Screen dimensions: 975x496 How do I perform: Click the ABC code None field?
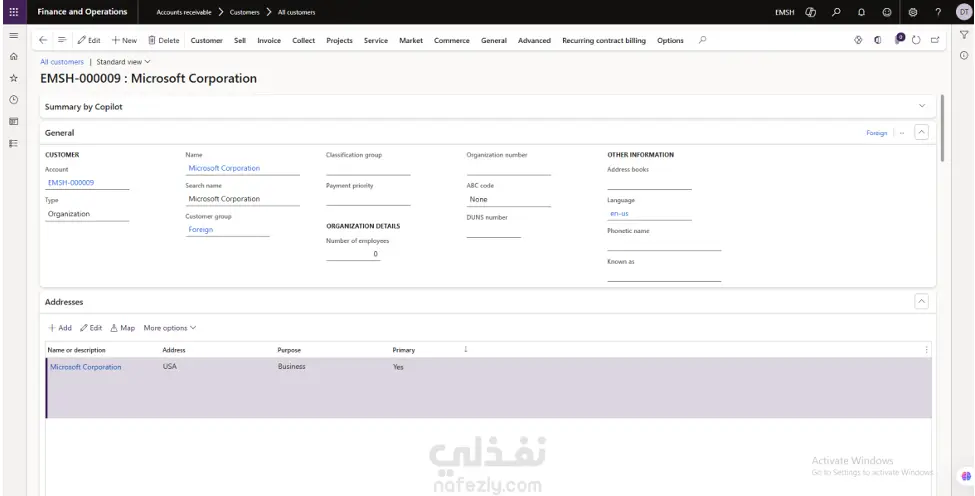coord(509,200)
